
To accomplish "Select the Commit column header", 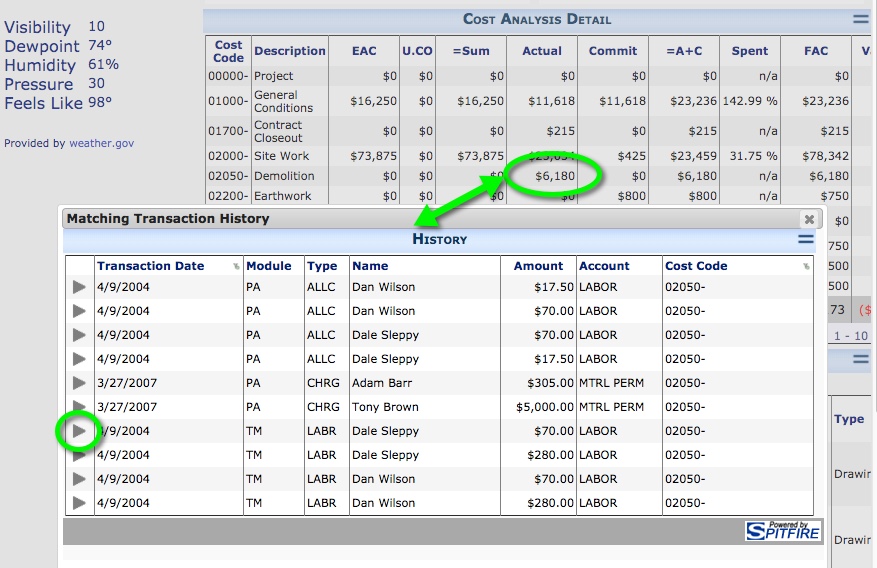I will [613, 51].
